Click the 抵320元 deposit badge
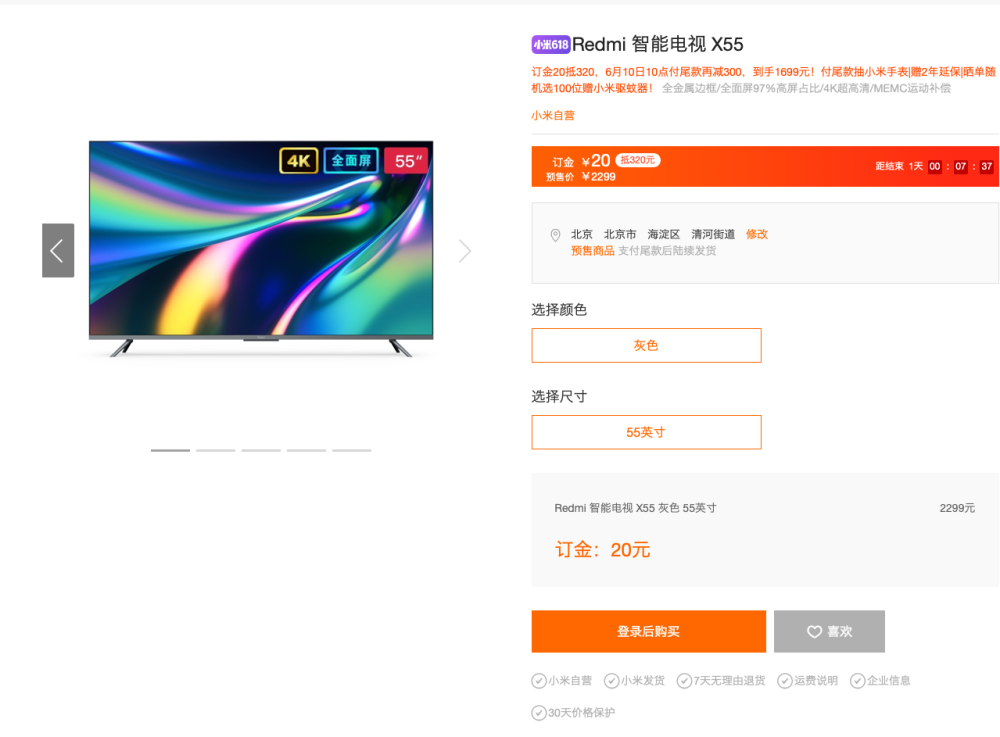The width and height of the screenshot is (1000, 737). pos(638,160)
